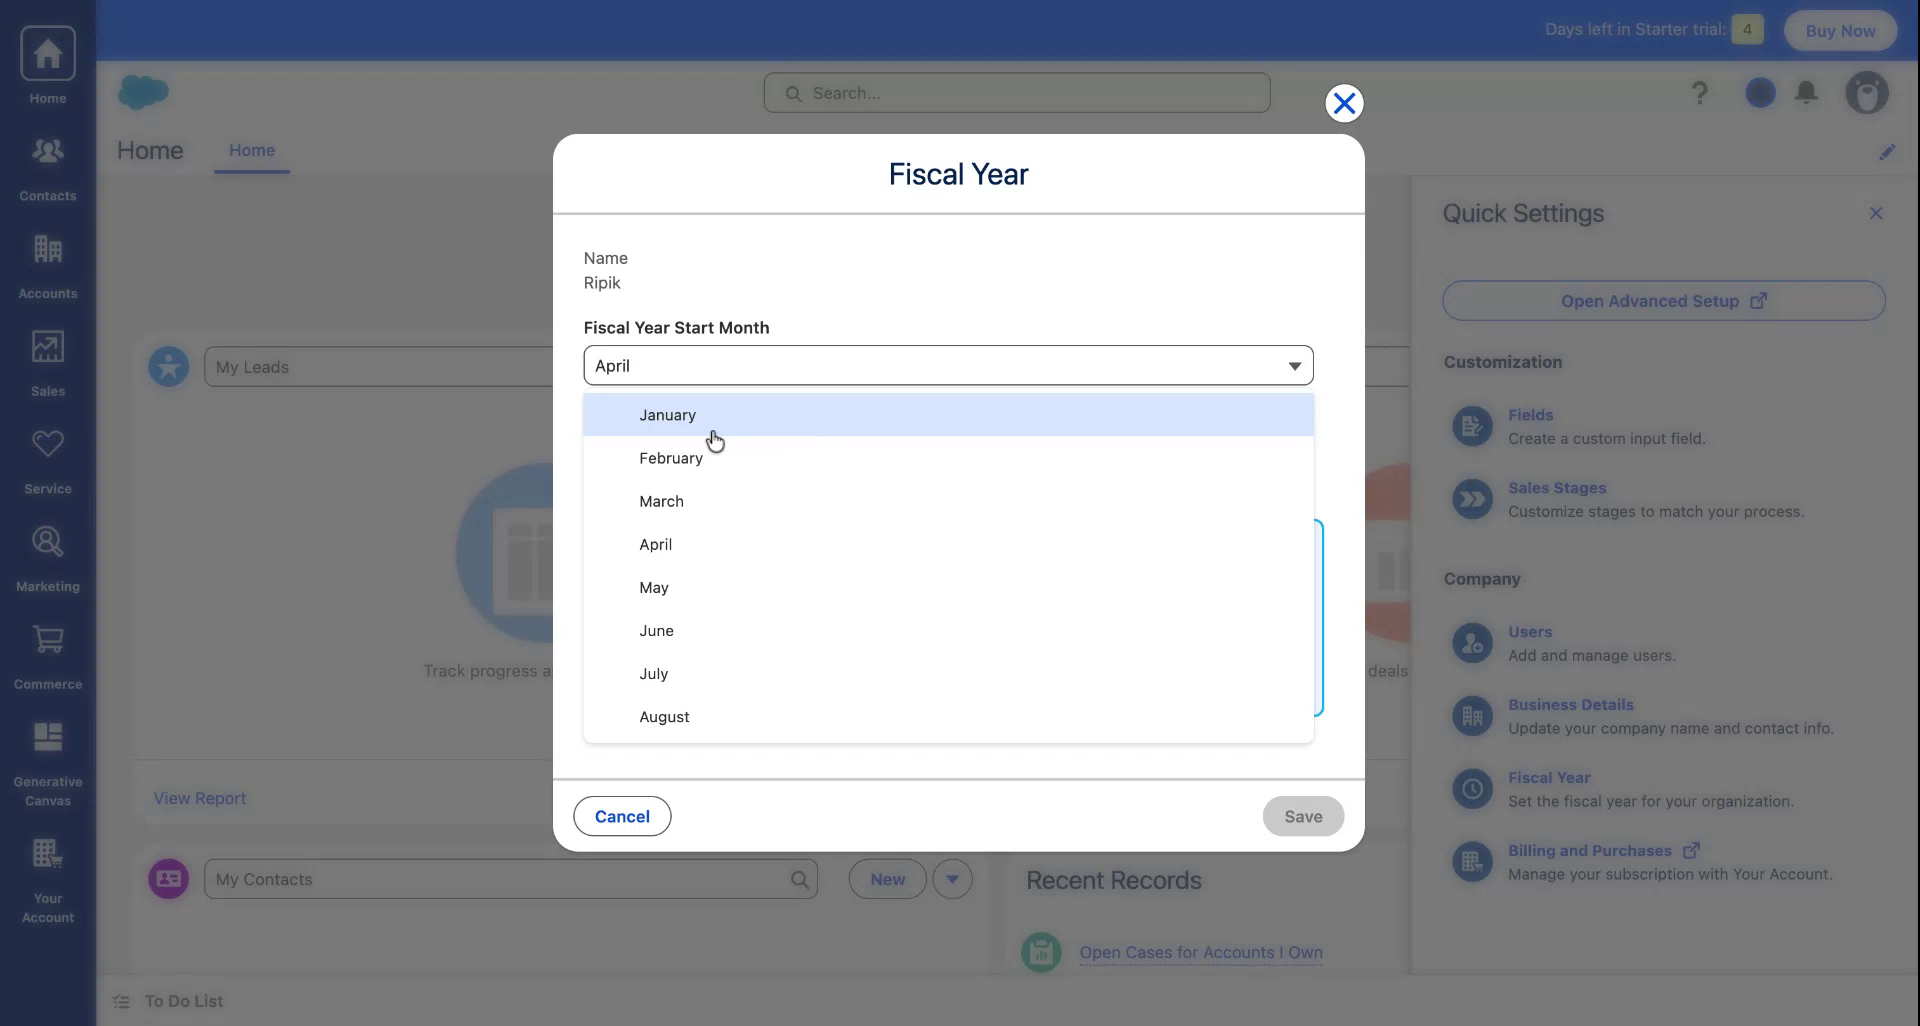Click the notifications bell icon
This screenshot has width=1920, height=1026.
coord(1807,92)
